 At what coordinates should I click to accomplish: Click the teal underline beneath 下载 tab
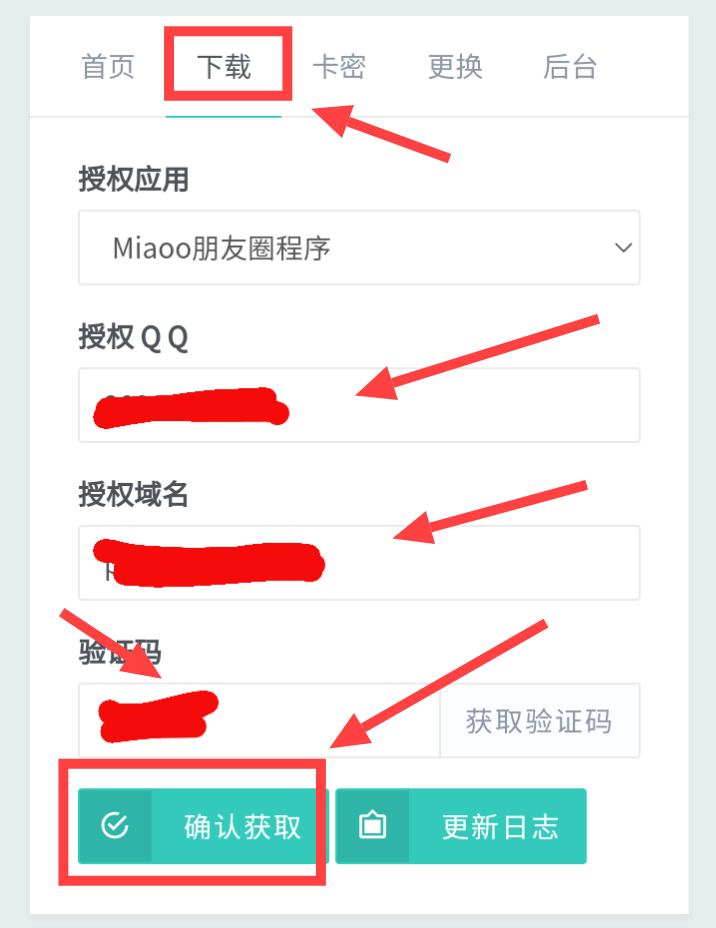(223, 117)
